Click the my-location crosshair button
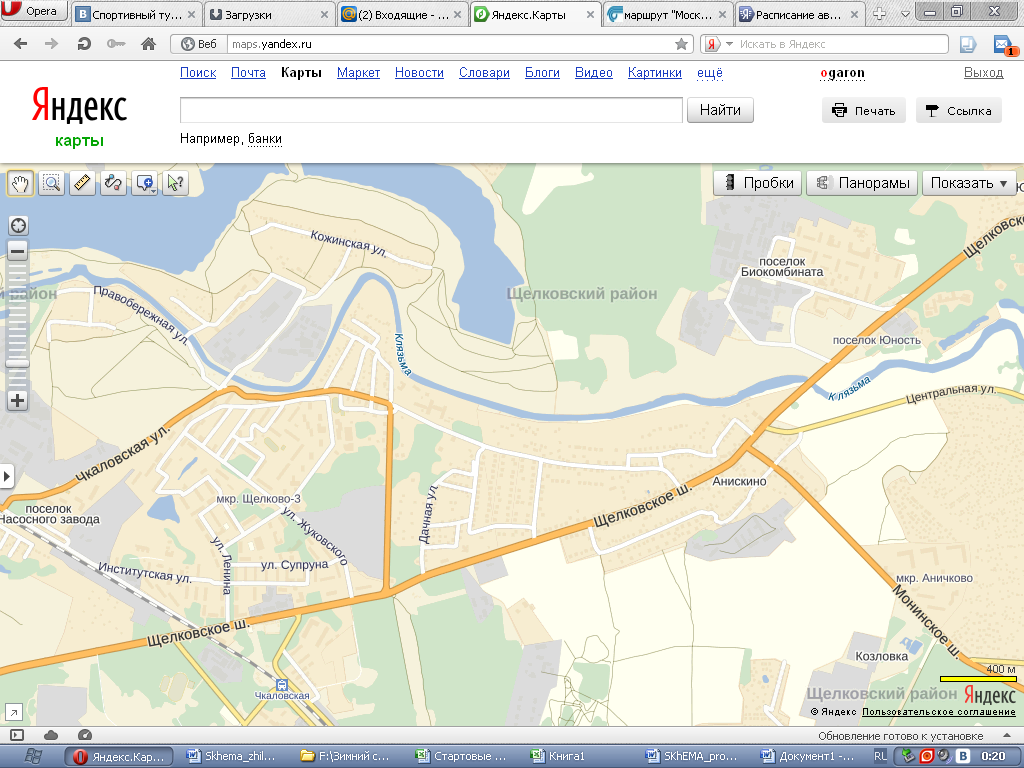Image resolution: width=1024 pixels, height=768 pixels. coord(18,225)
